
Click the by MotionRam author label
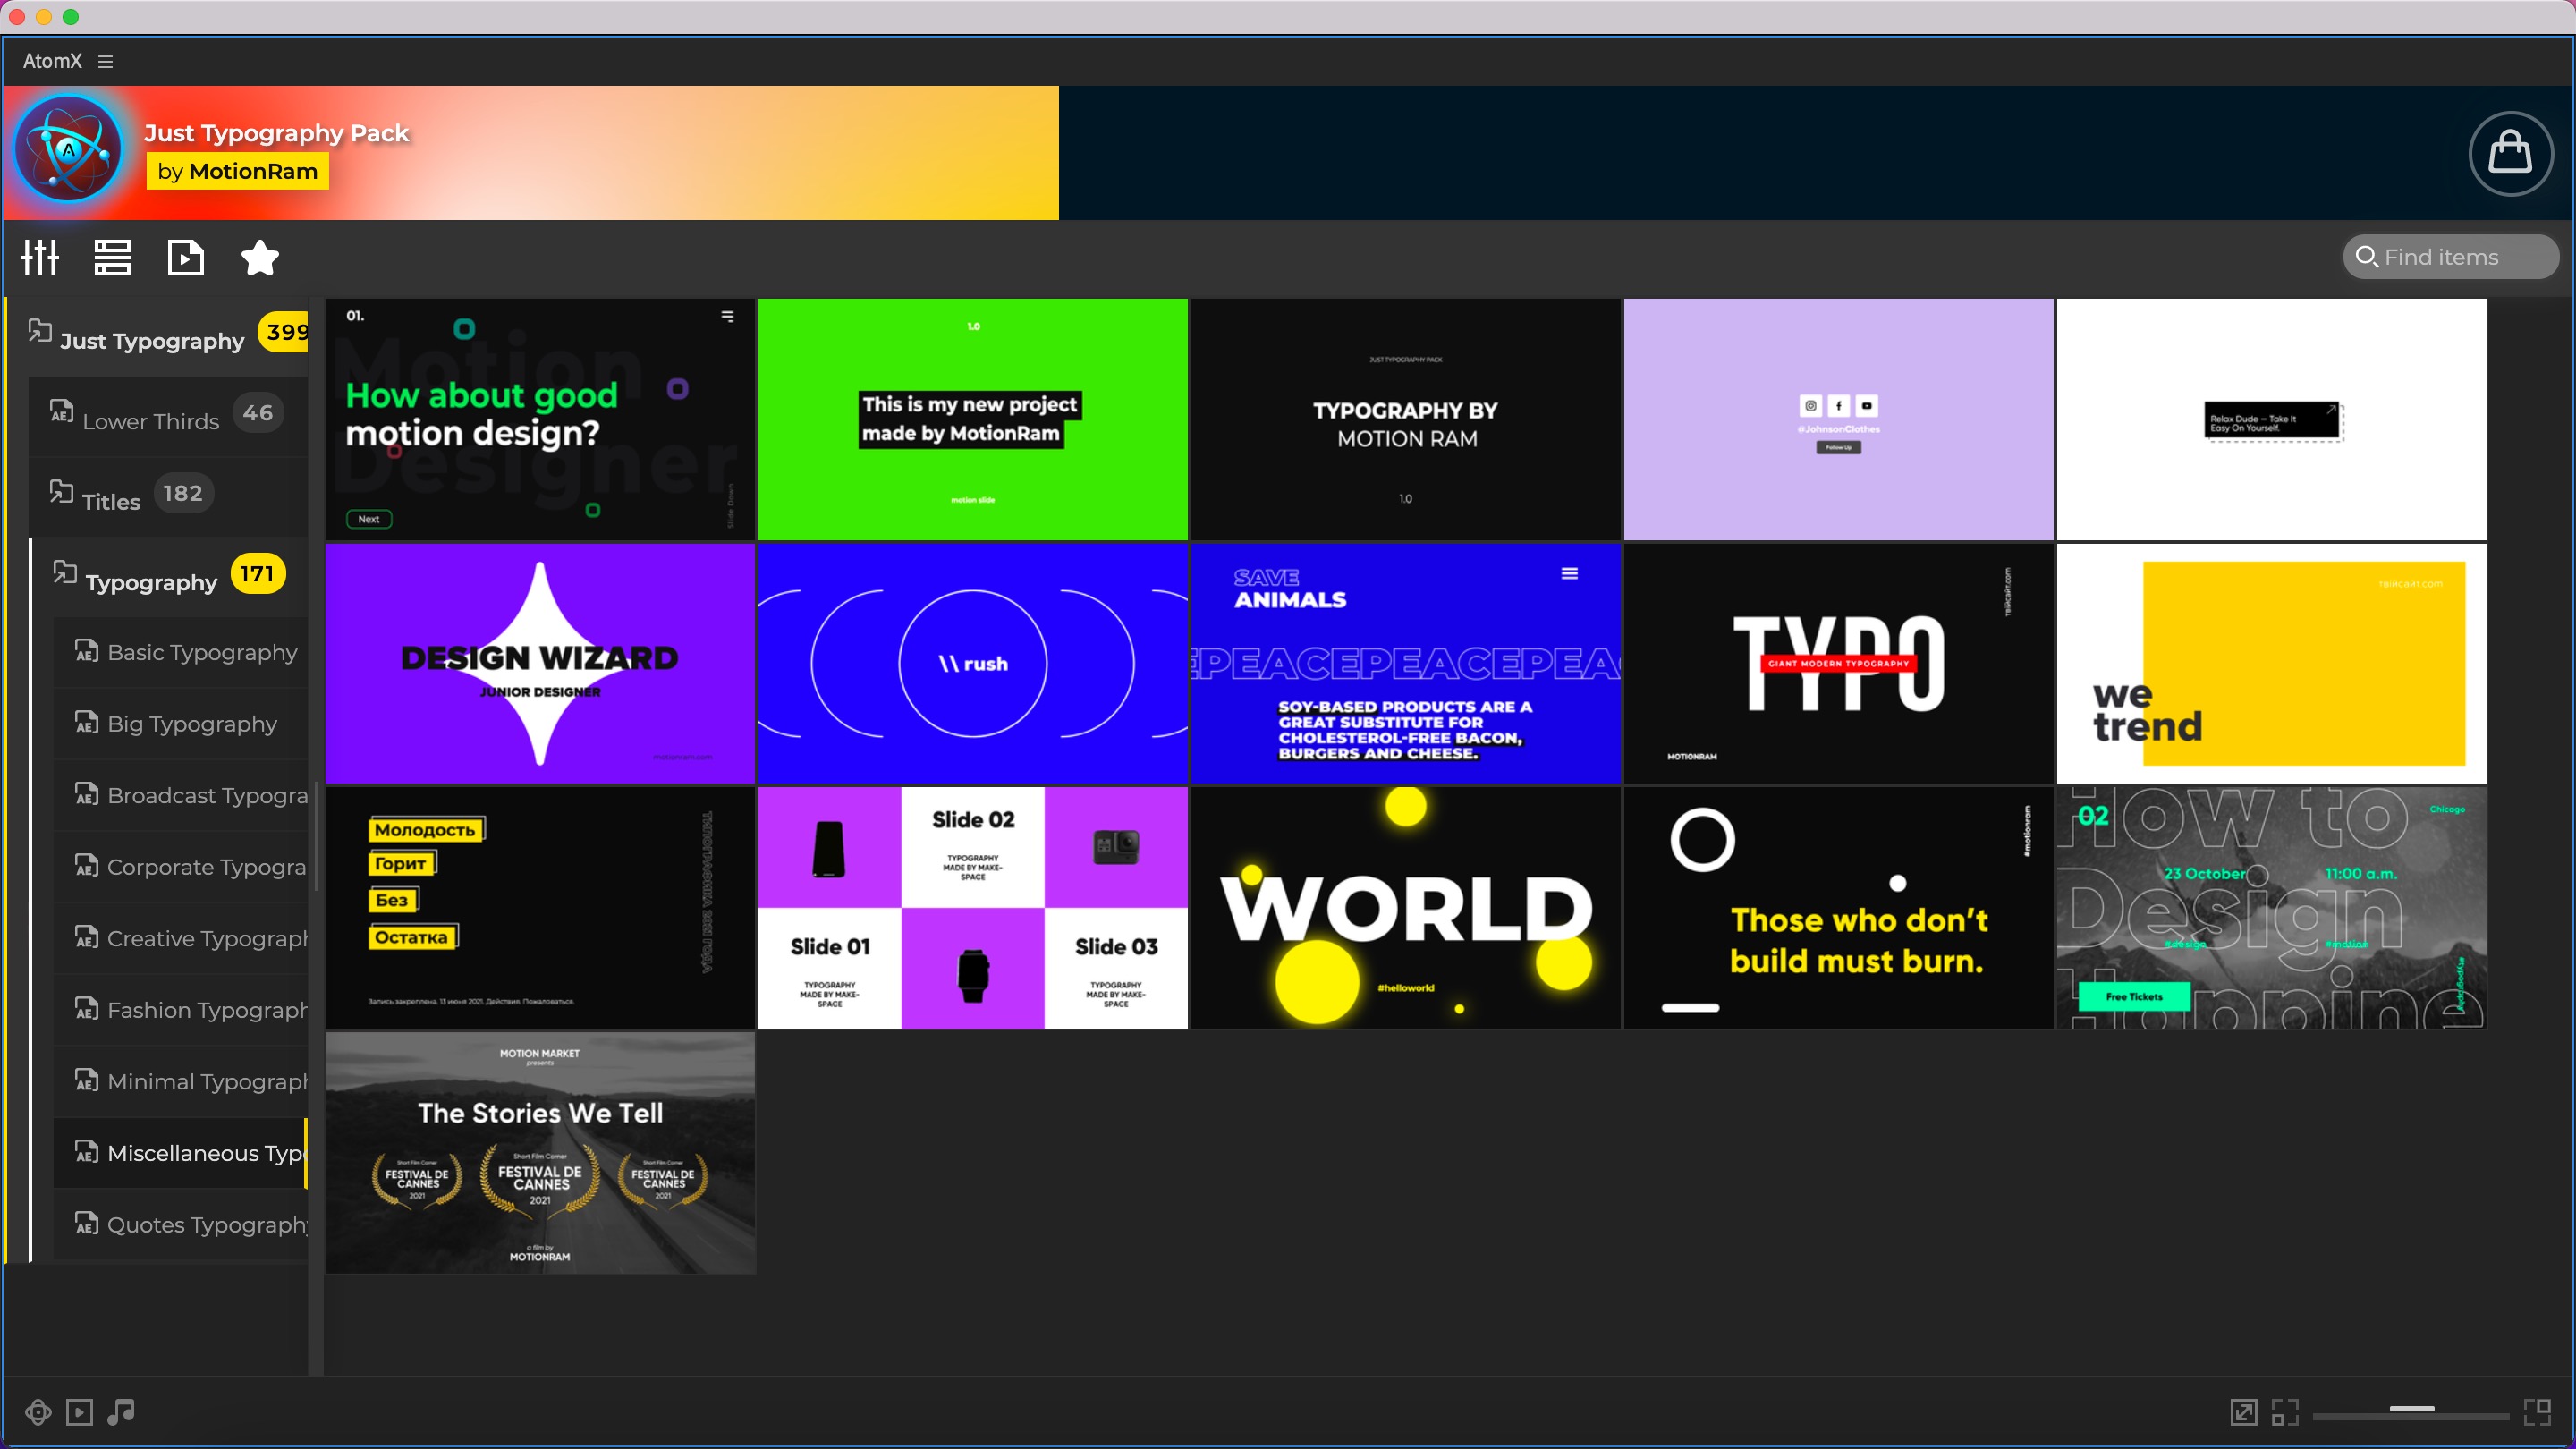point(237,171)
